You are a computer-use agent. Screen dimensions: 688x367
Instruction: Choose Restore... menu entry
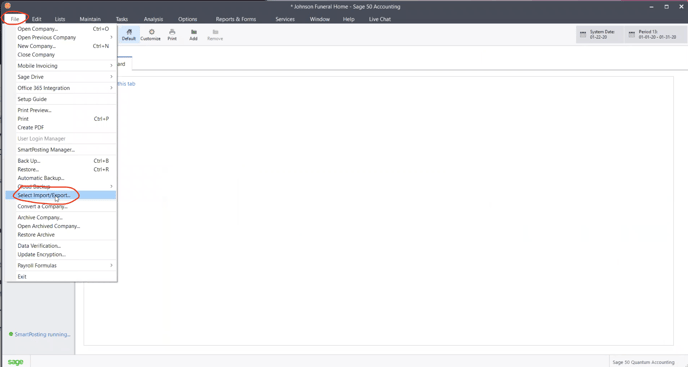tap(61, 169)
